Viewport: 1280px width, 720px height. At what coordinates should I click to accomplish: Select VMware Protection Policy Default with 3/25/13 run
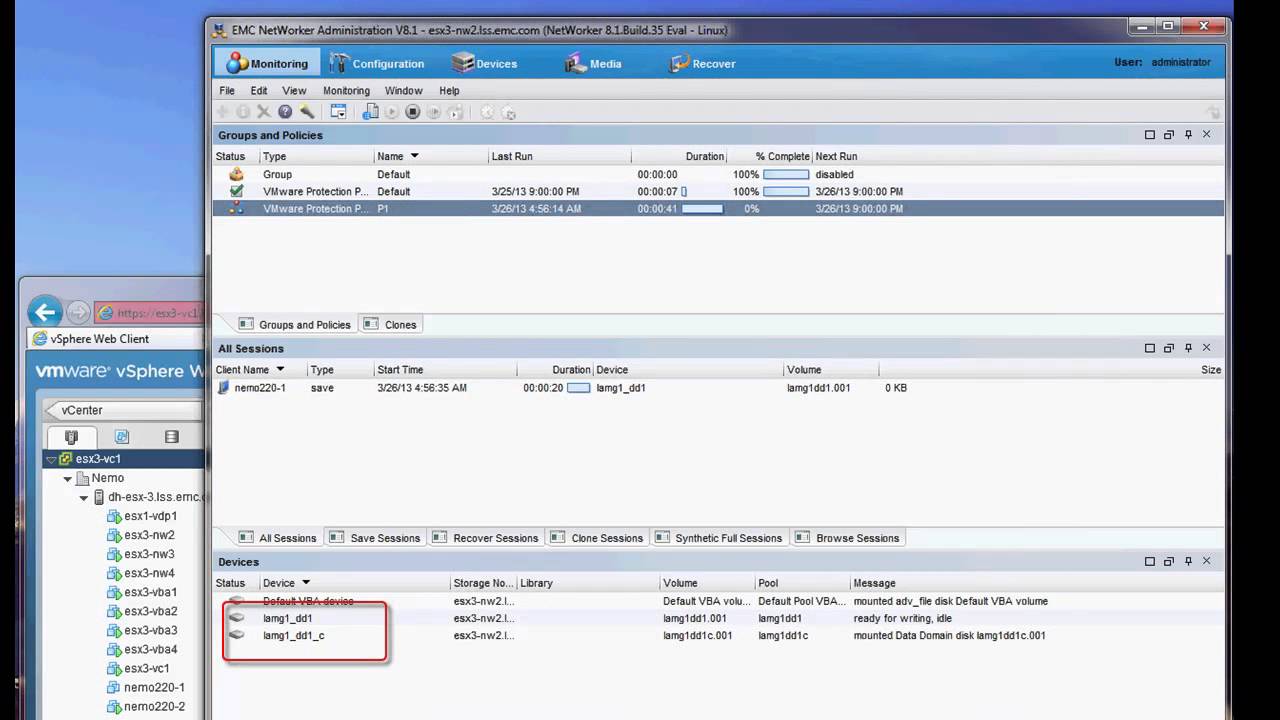tap(718, 191)
